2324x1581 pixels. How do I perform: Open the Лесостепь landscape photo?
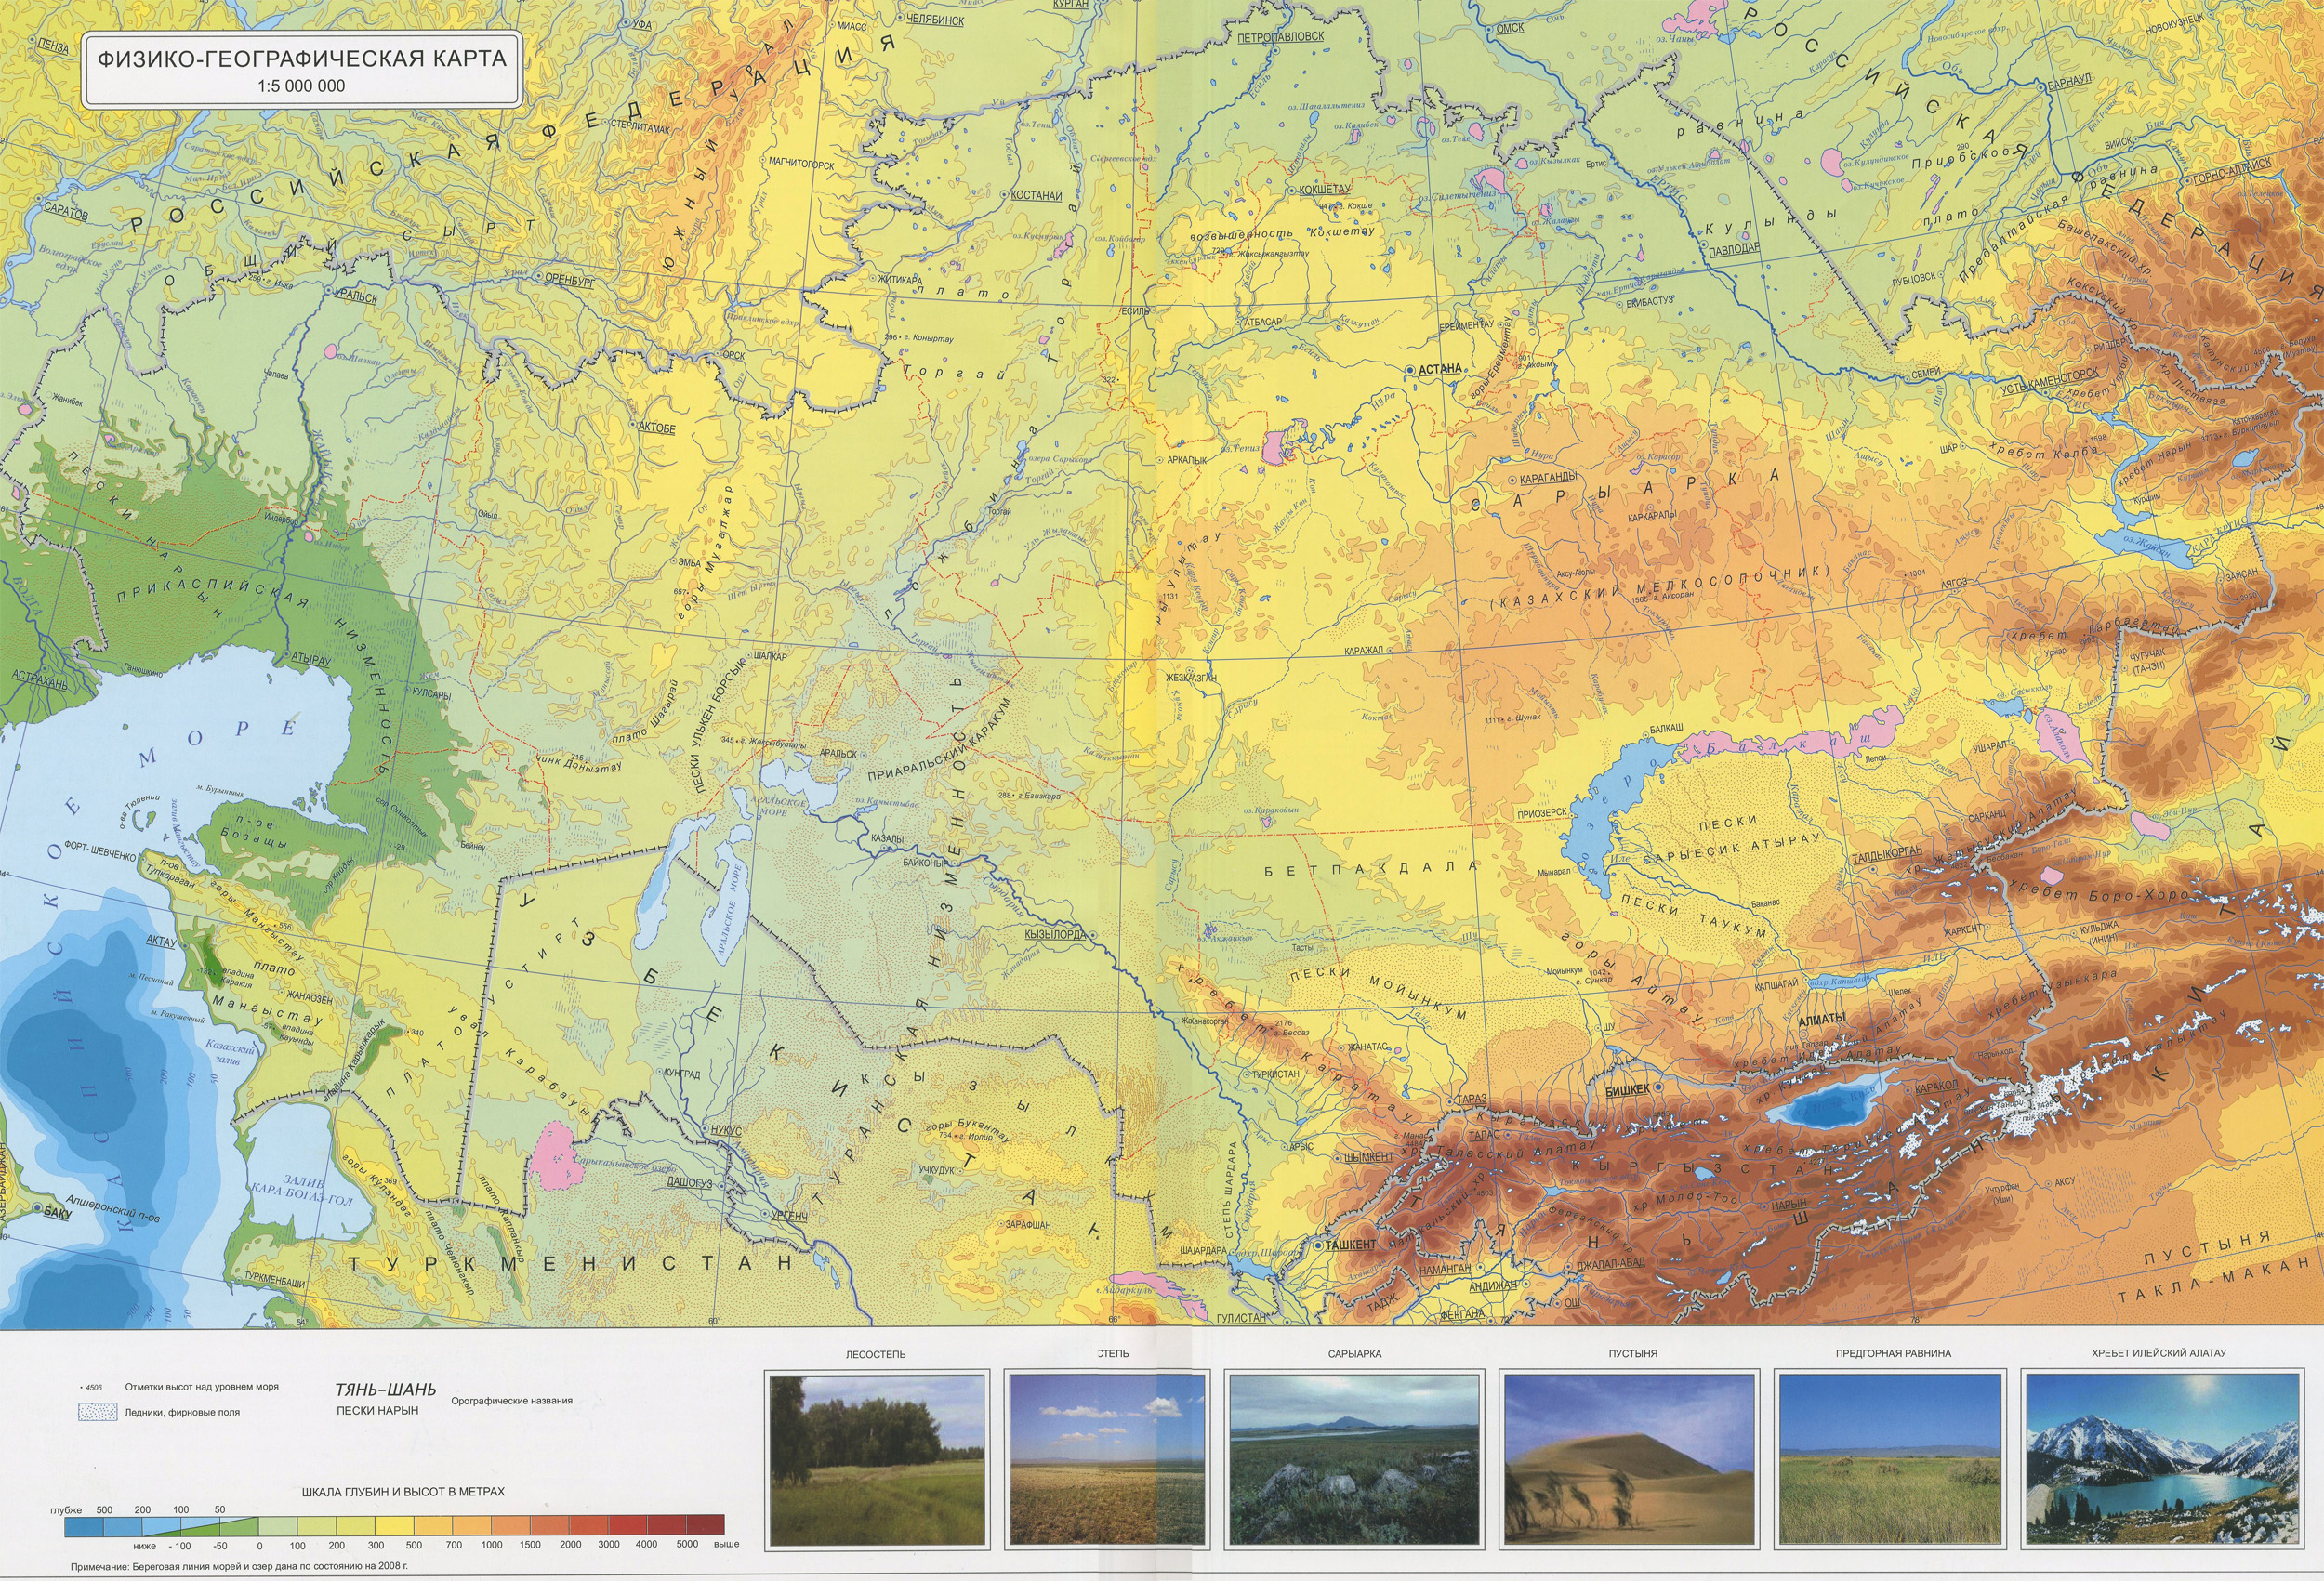876,1459
